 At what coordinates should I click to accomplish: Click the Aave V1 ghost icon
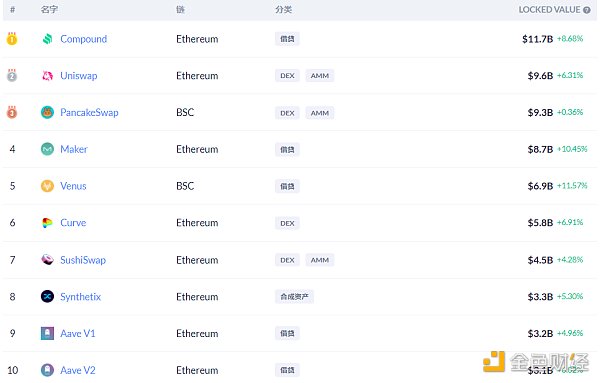(x=47, y=333)
